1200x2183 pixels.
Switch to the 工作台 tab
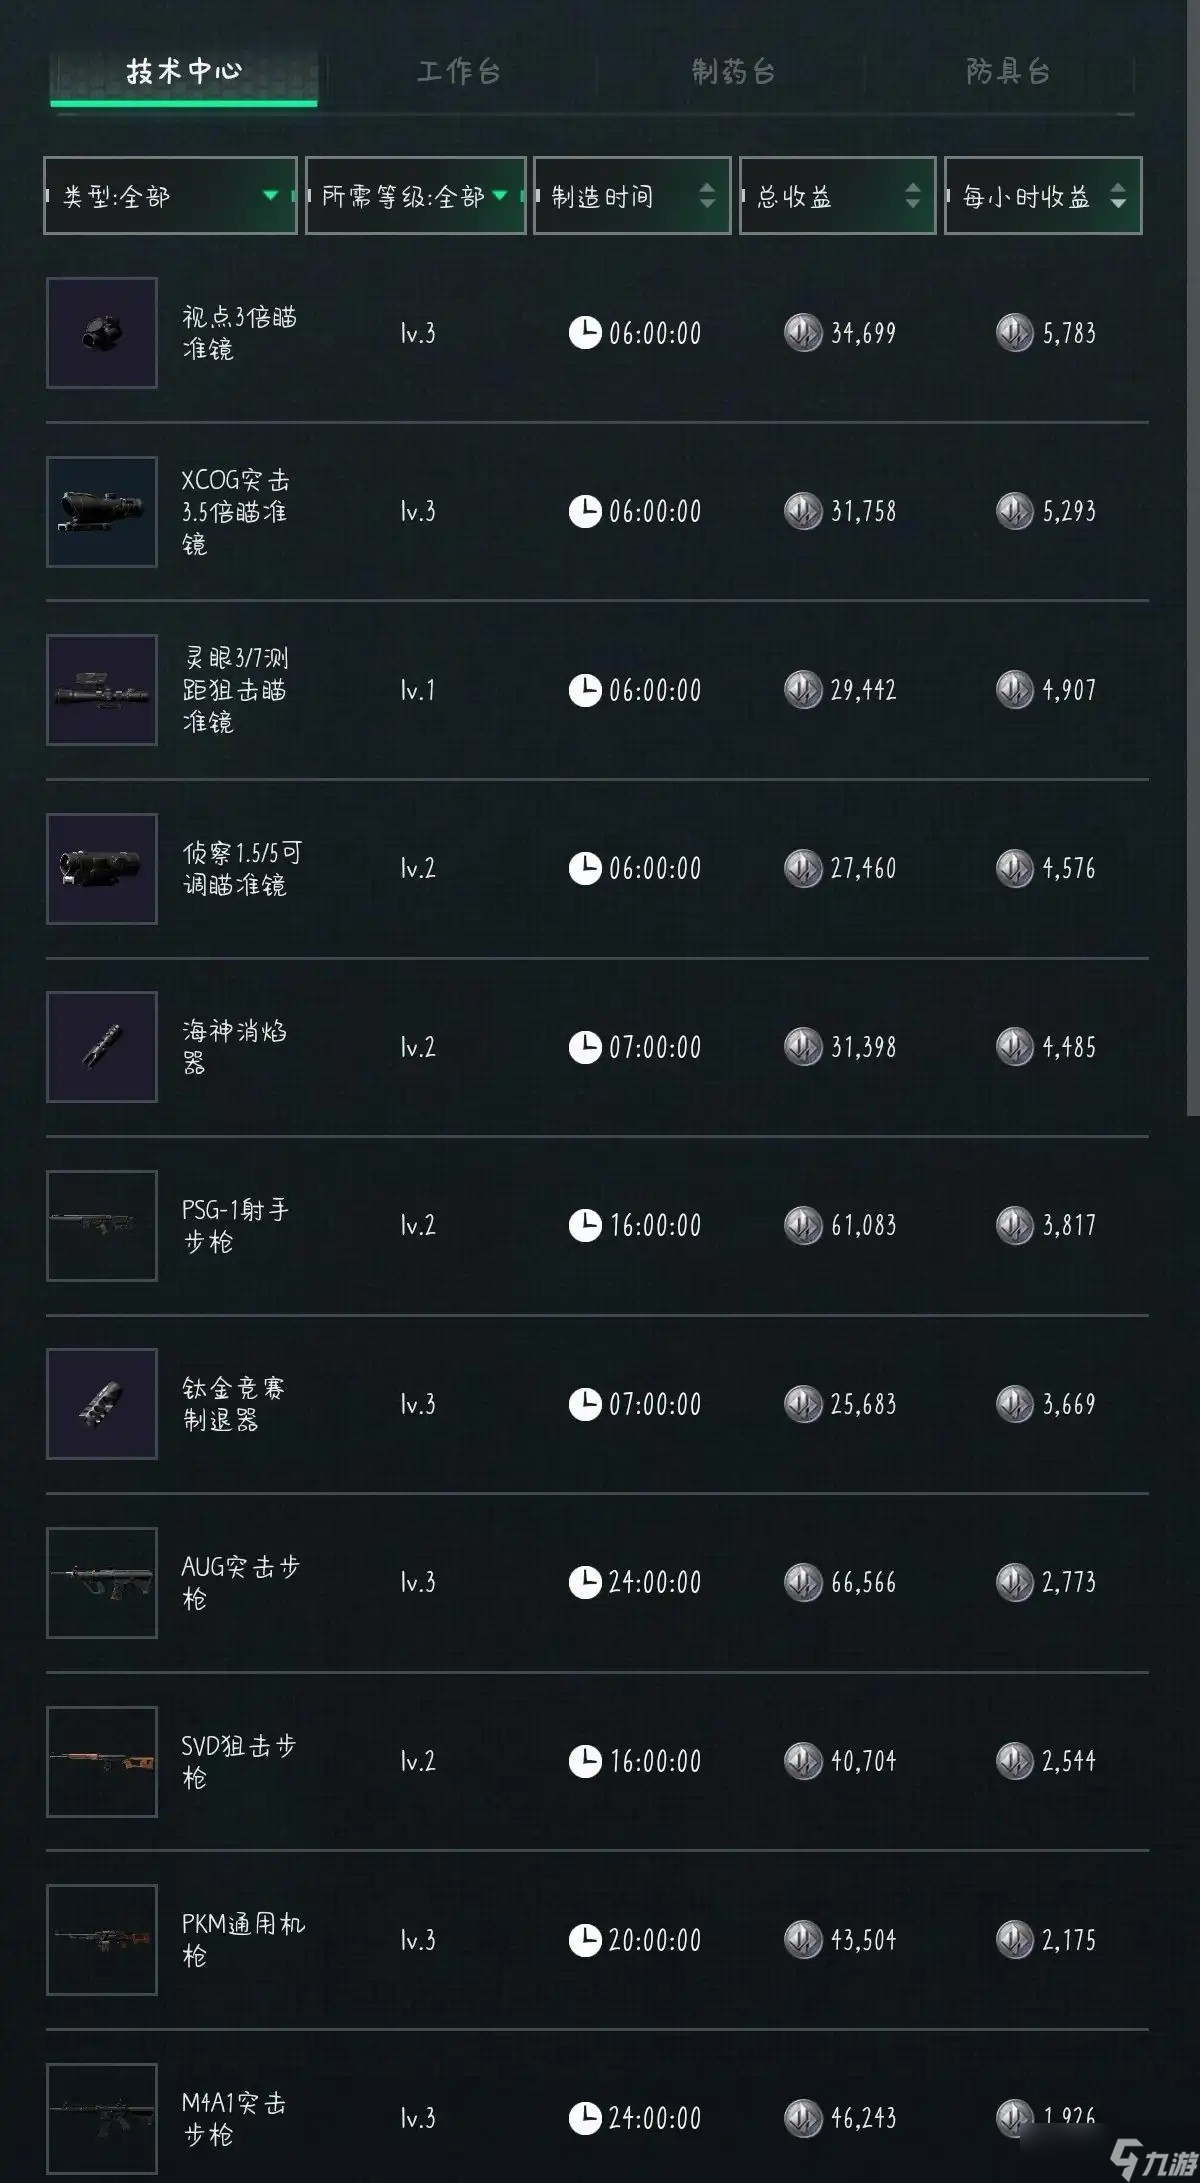point(459,72)
